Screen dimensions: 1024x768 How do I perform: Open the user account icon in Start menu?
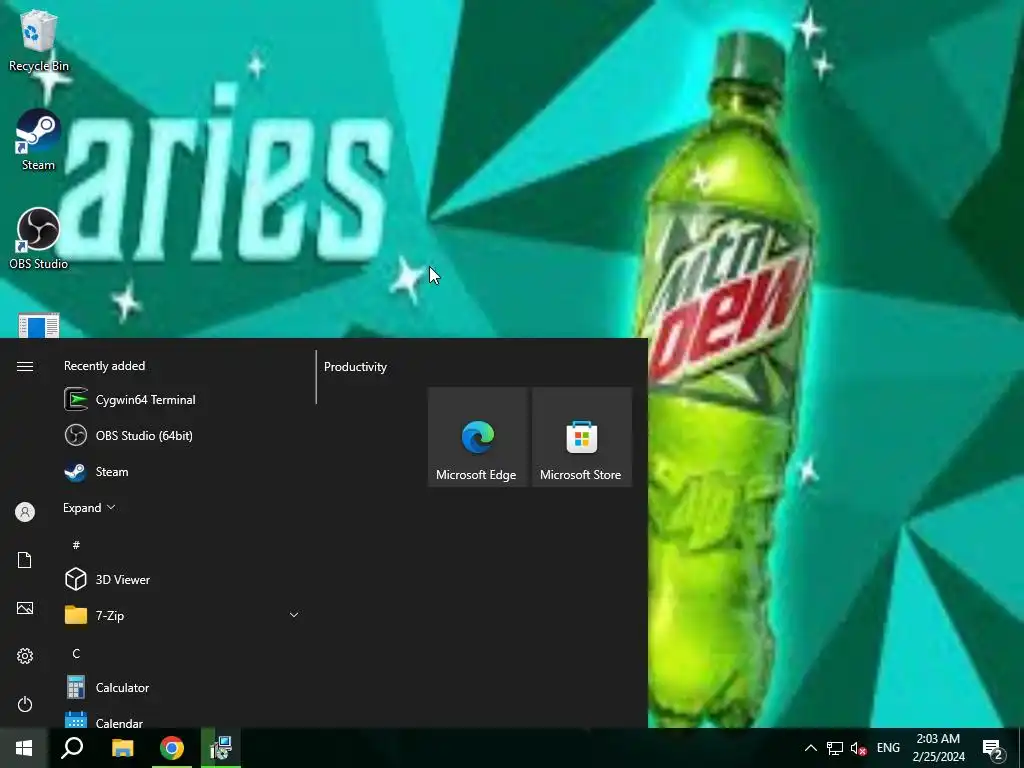[25, 512]
